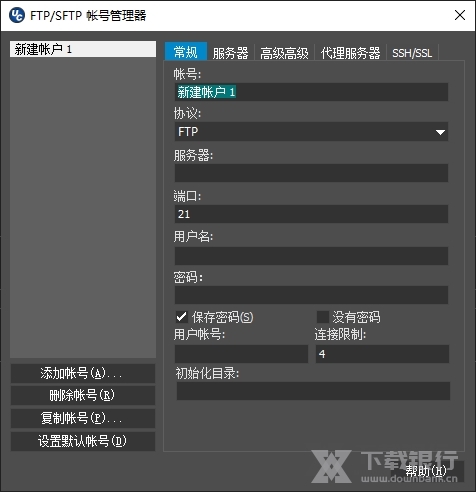Click the 服务器 address input field

click(x=311, y=173)
